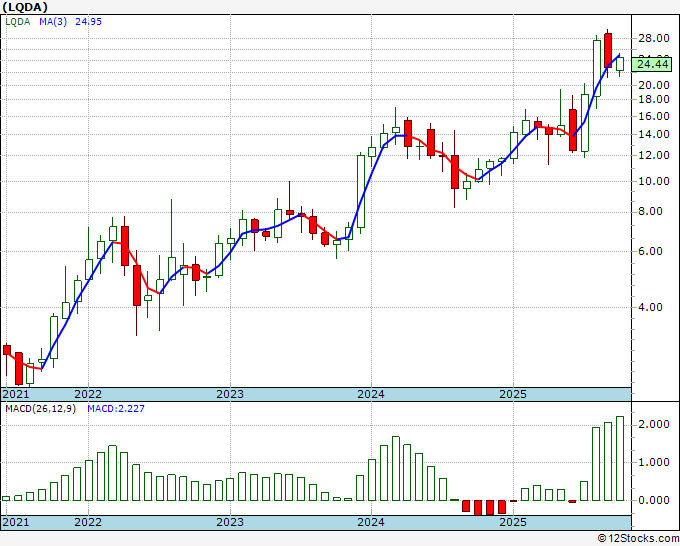Click the 14.00 price axis label

[x=654, y=134]
